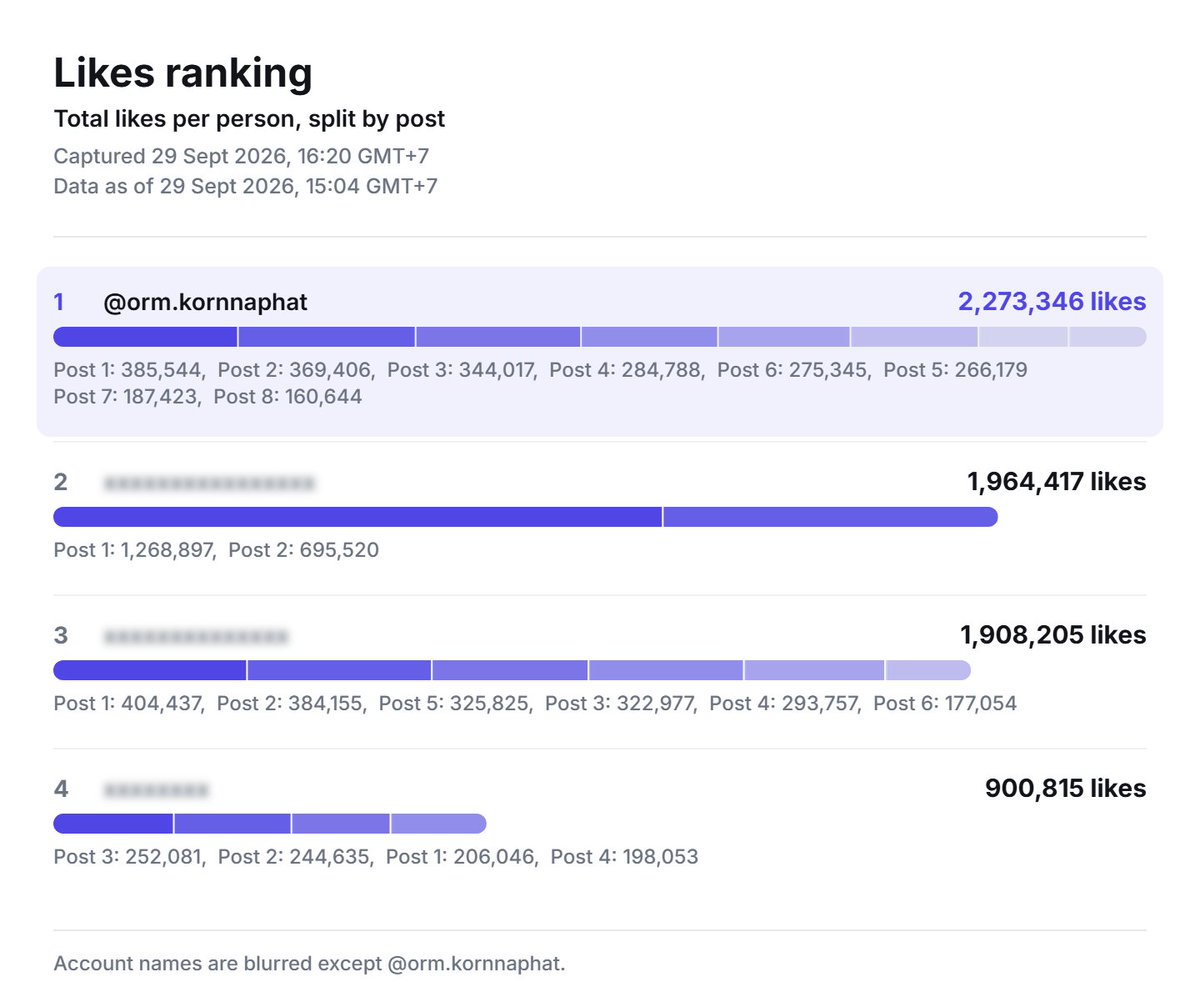Click the 1,964,417 likes total
Image resolution: width=1200 pixels, height=1007 pixels.
[x=1057, y=482]
